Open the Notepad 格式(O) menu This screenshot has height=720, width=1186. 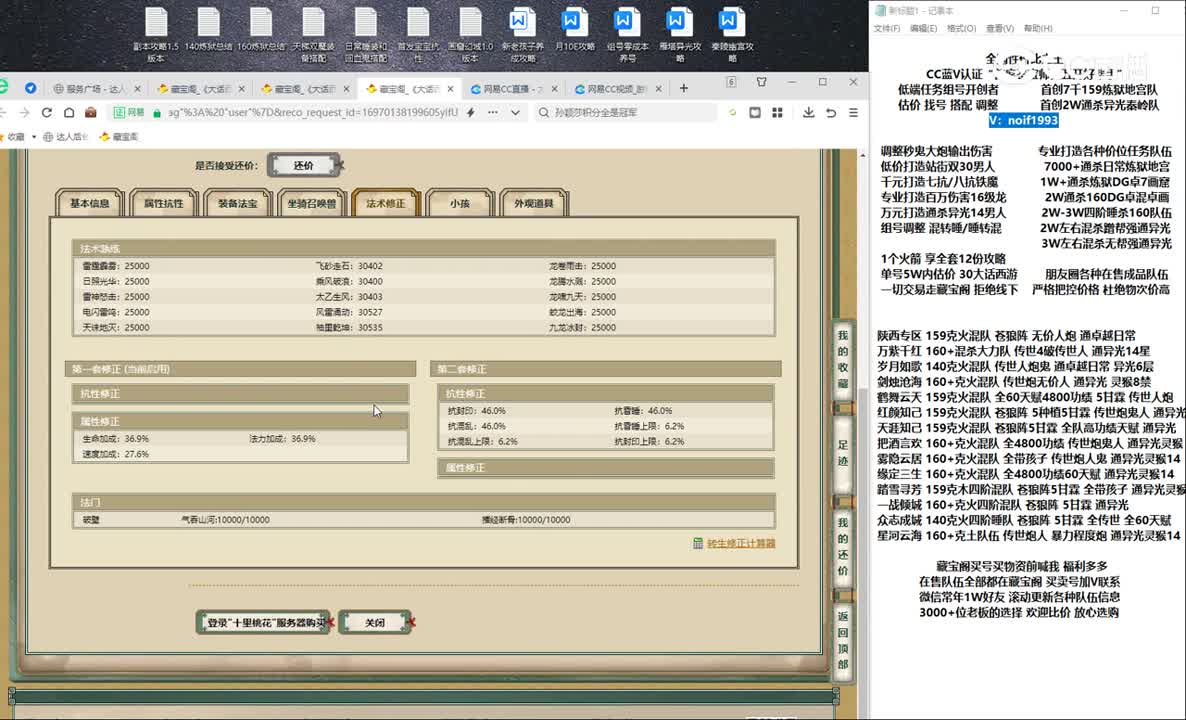coord(961,29)
